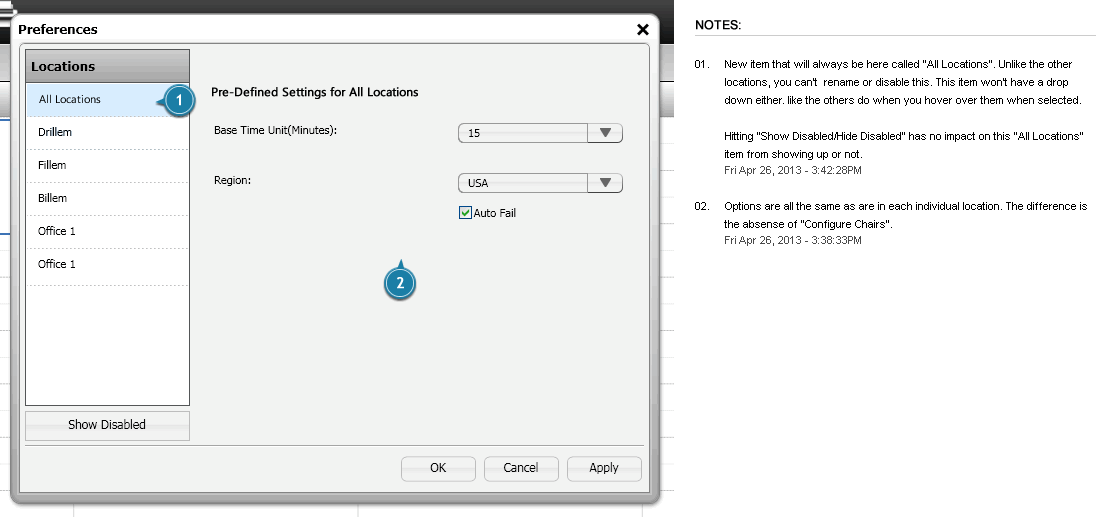Select the Fillem location
The height and width of the screenshot is (517, 1115).
pos(107,166)
